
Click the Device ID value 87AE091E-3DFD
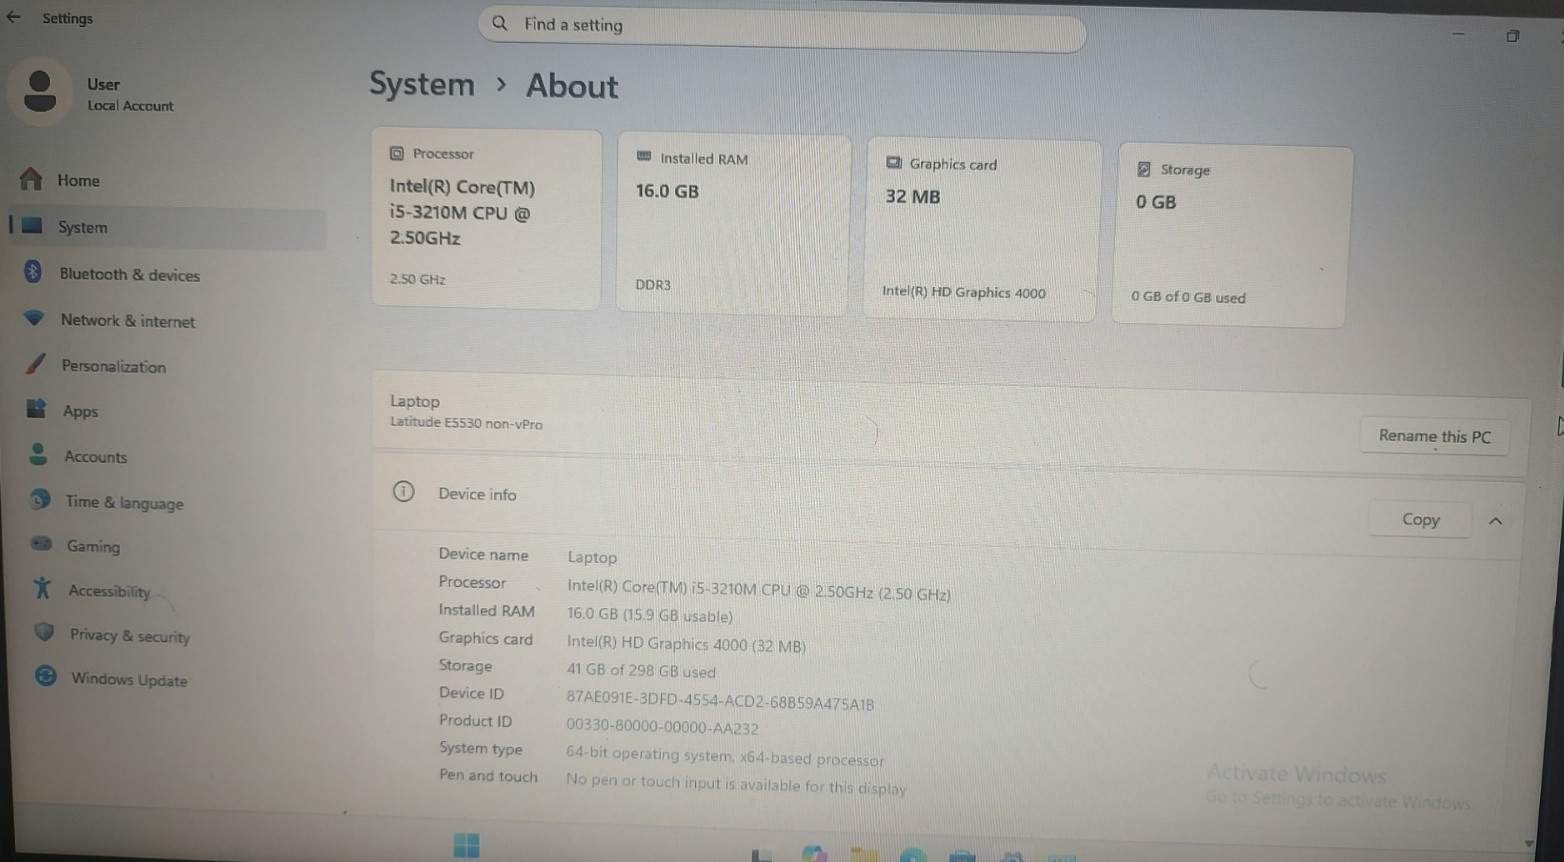coord(720,700)
